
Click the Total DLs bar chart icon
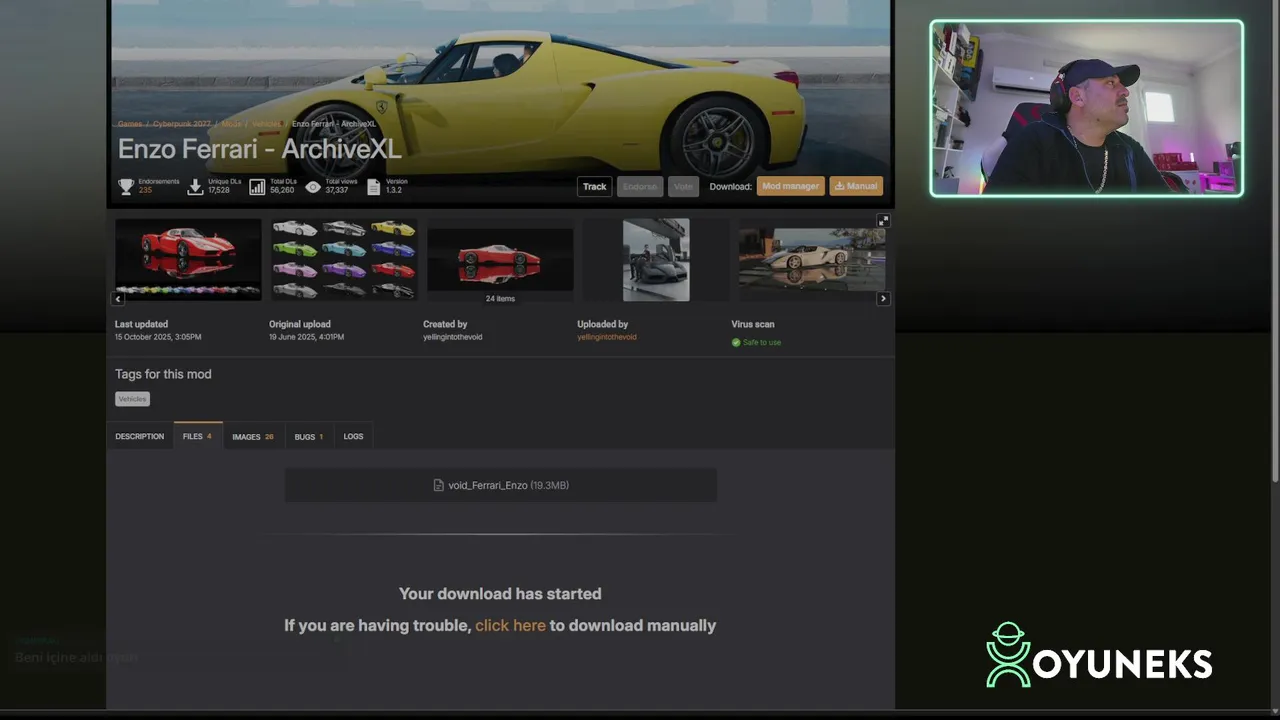pos(257,187)
